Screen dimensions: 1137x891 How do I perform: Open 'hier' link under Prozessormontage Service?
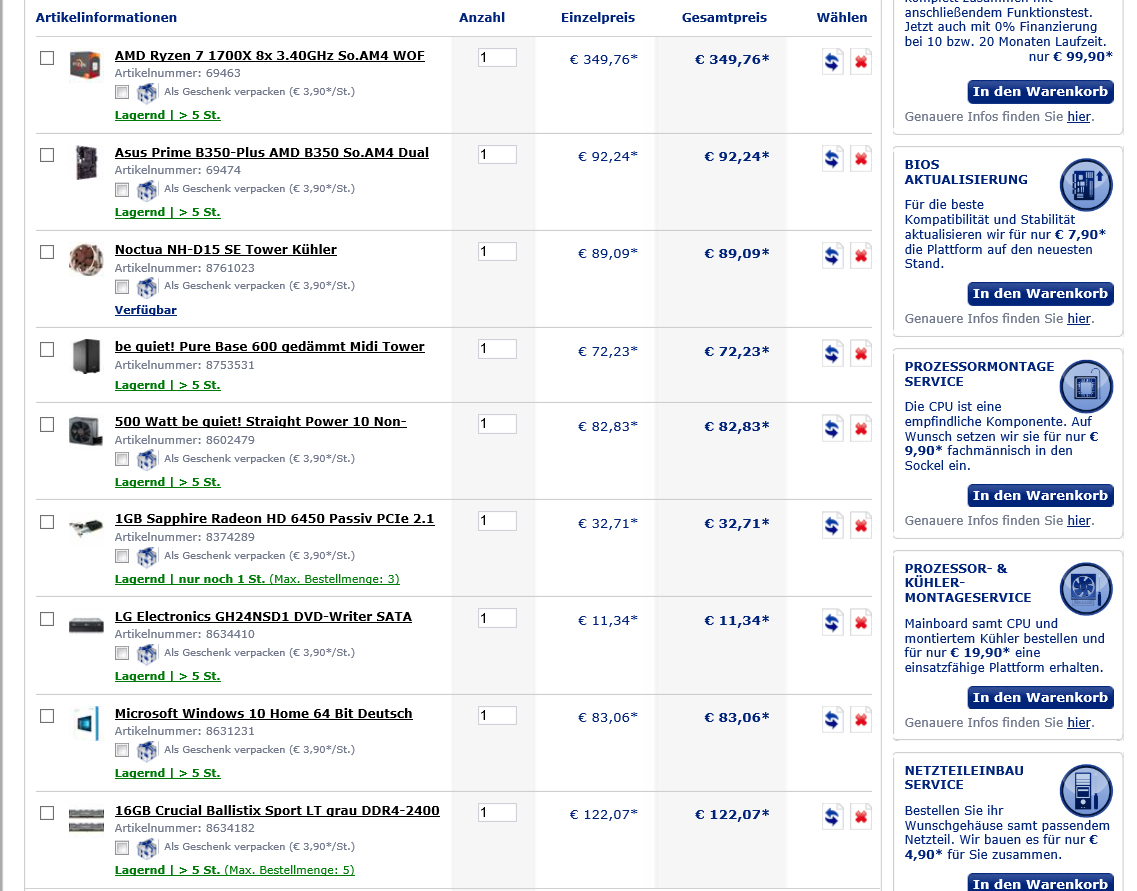click(1078, 521)
